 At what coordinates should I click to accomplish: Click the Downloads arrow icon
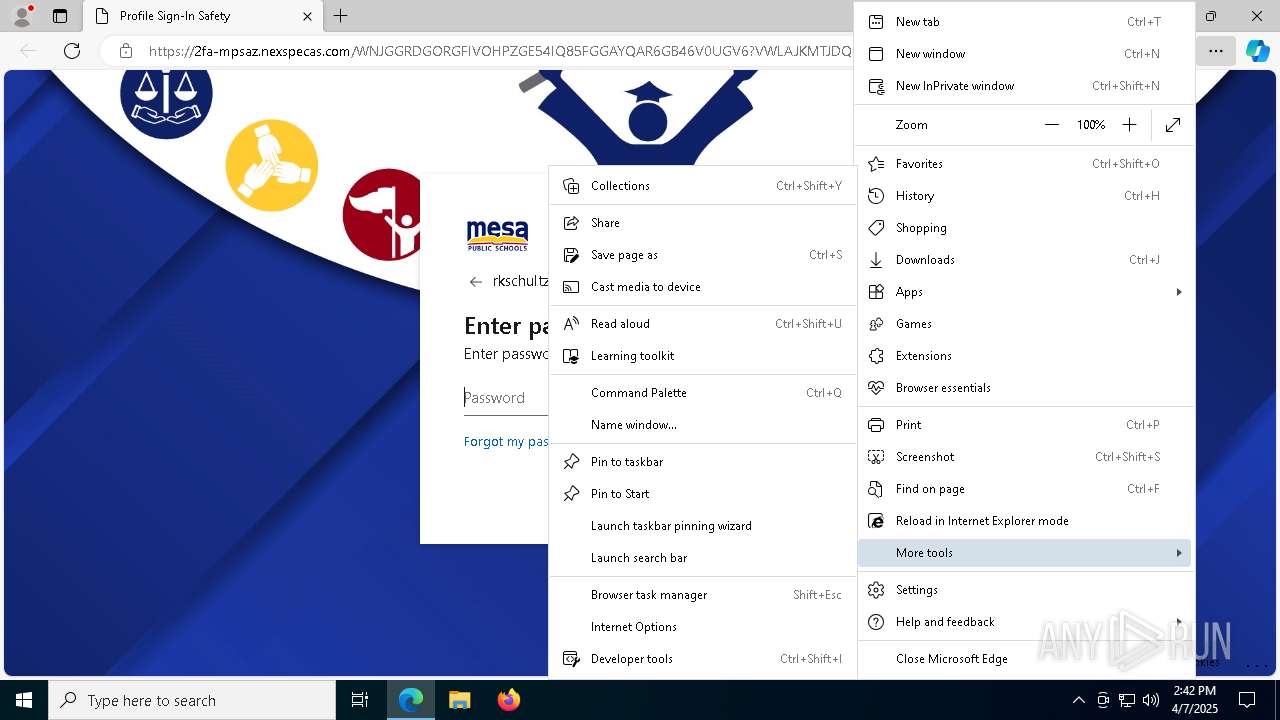point(876,260)
